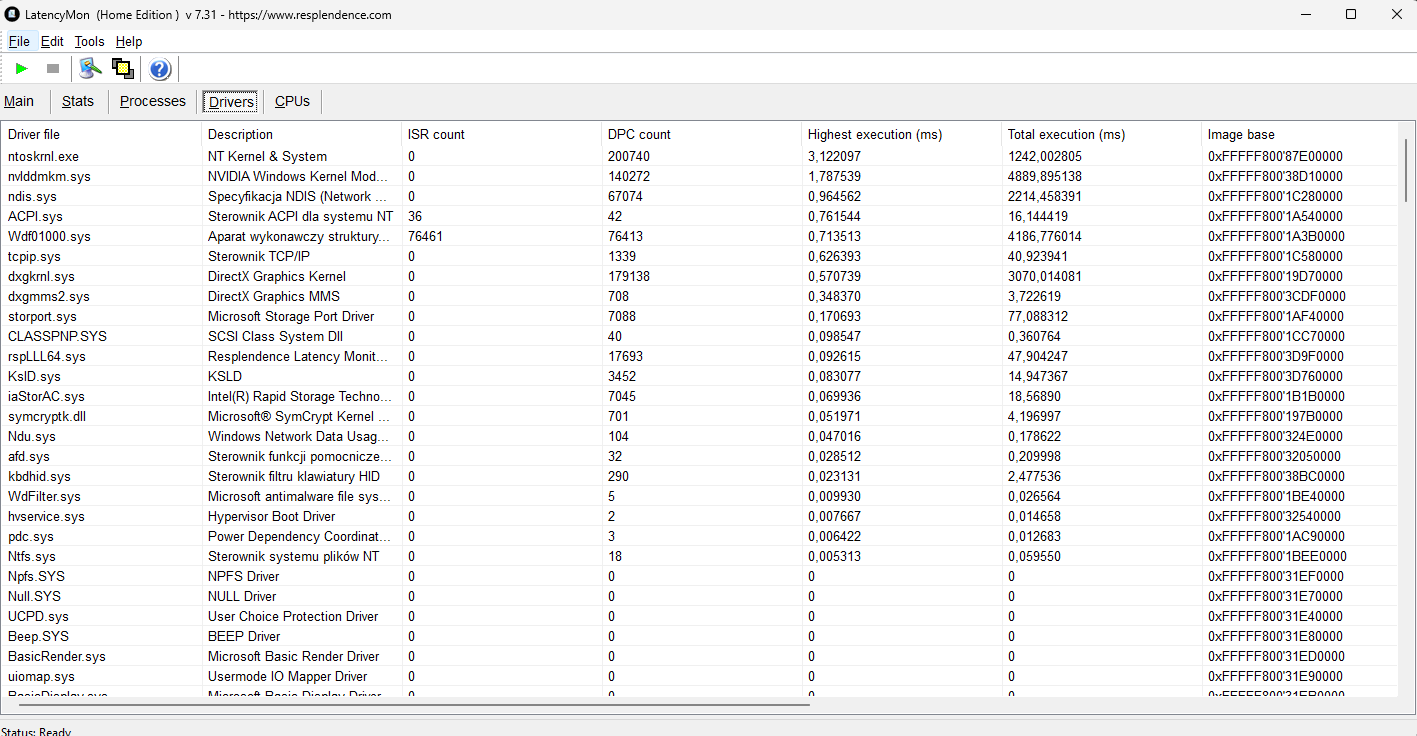Viewport: 1417px width, 736px height.
Task: Click DPC count value 200740
Action: pyautogui.click(x=629, y=156)
